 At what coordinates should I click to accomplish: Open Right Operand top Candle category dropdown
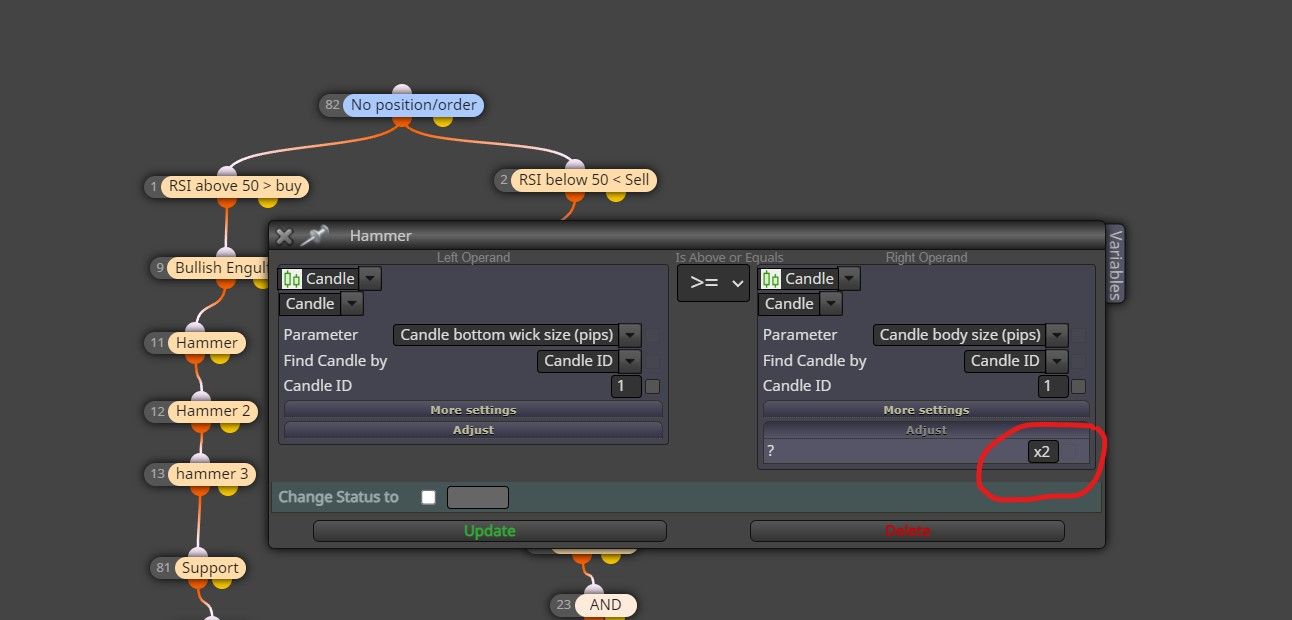pos(849,279)
